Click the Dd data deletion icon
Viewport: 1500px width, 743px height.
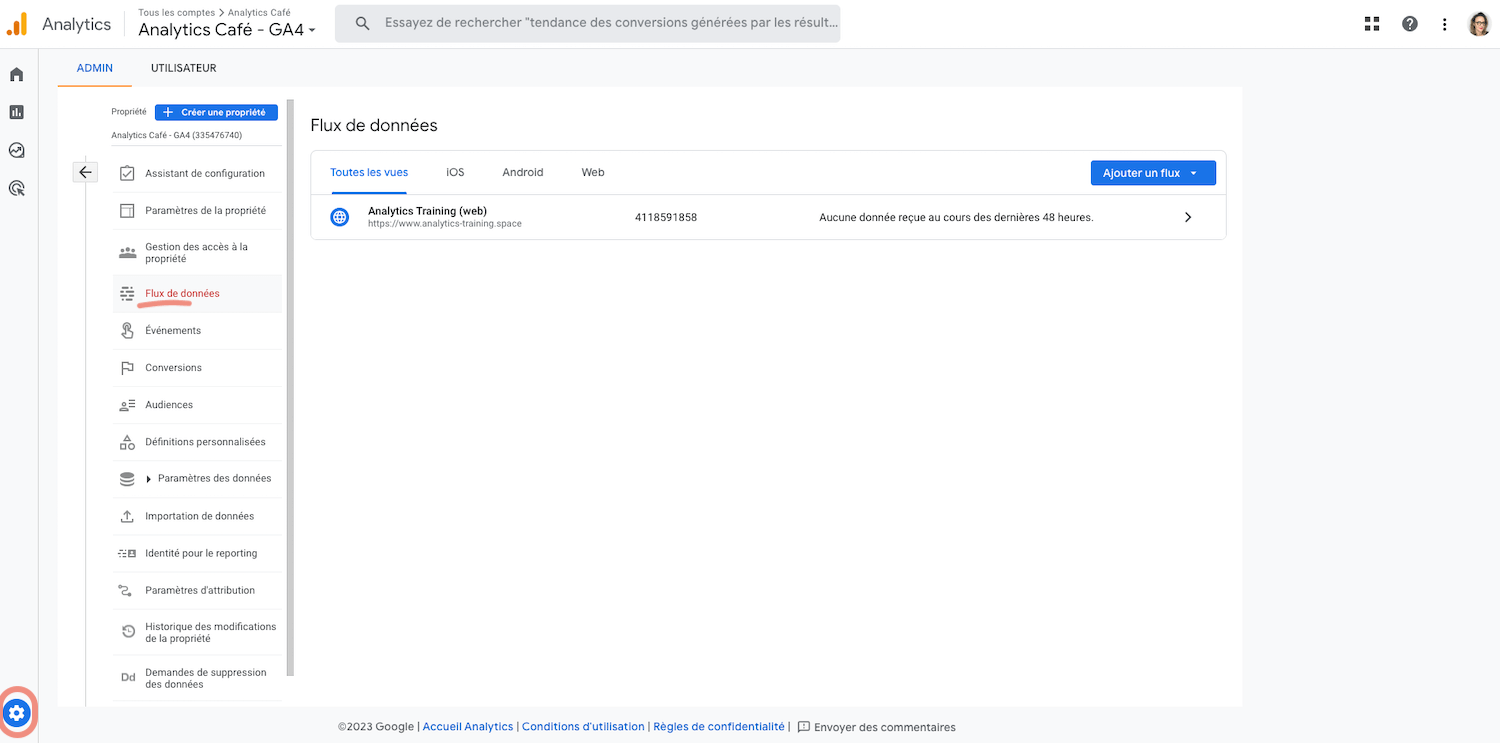(x=128, y=678)
